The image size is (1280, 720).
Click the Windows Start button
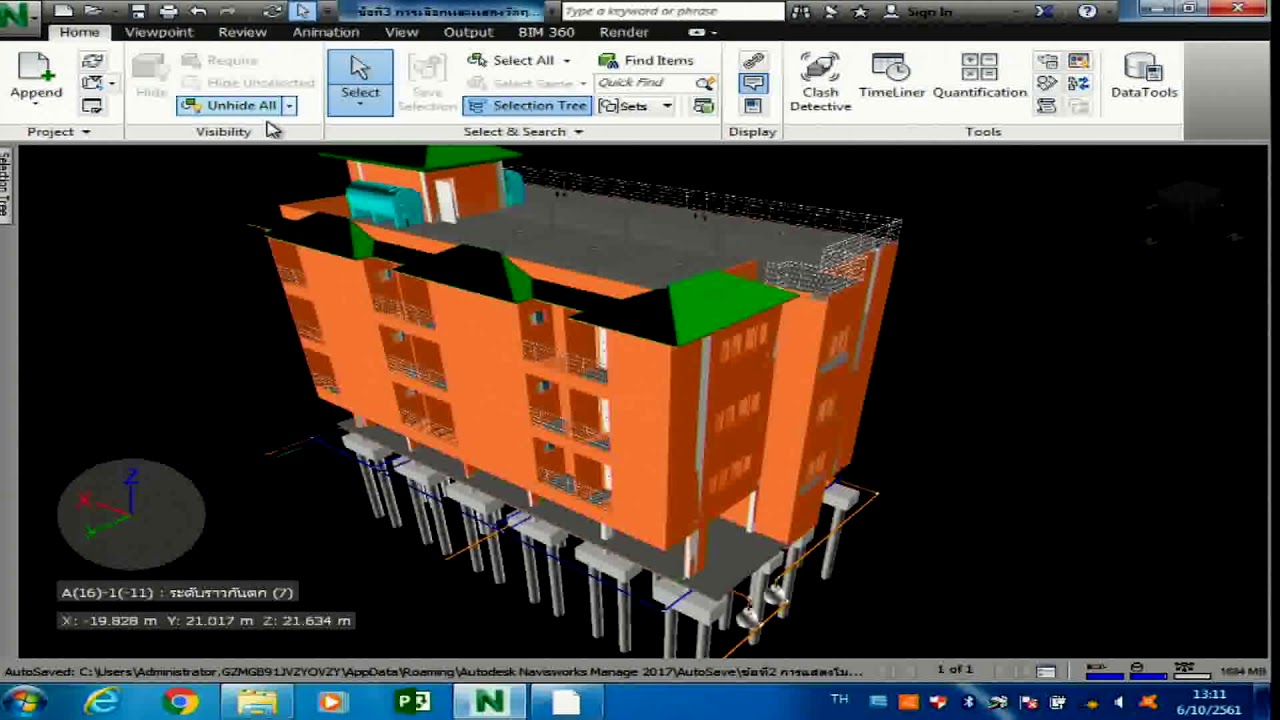pyautogui.click(x=25, y=702)
